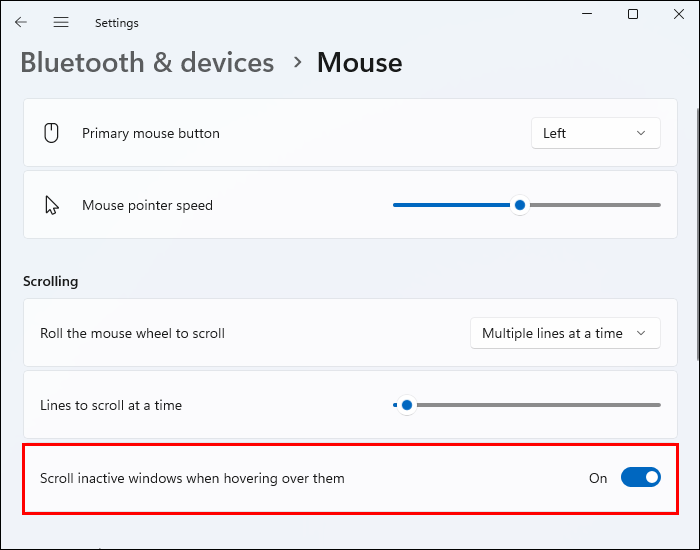Go back with the back arrow
Image resolution: width=700 pixels, height=550 pixels.
(21, 22)
